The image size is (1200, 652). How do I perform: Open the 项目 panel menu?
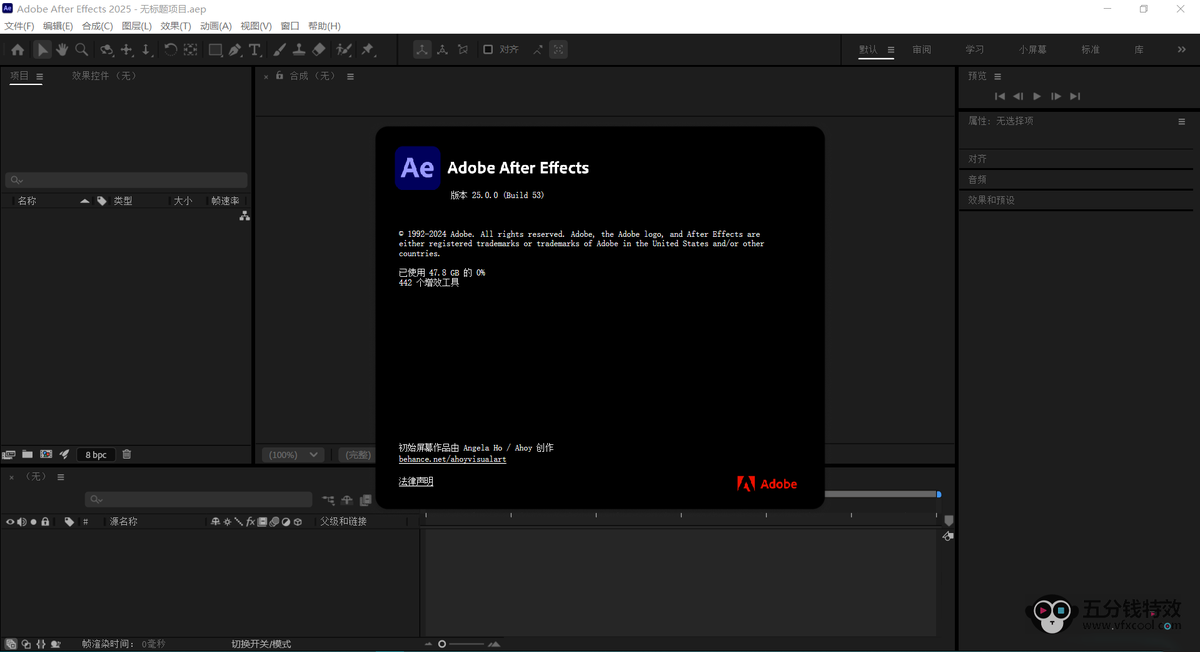(x=40, y=76)
